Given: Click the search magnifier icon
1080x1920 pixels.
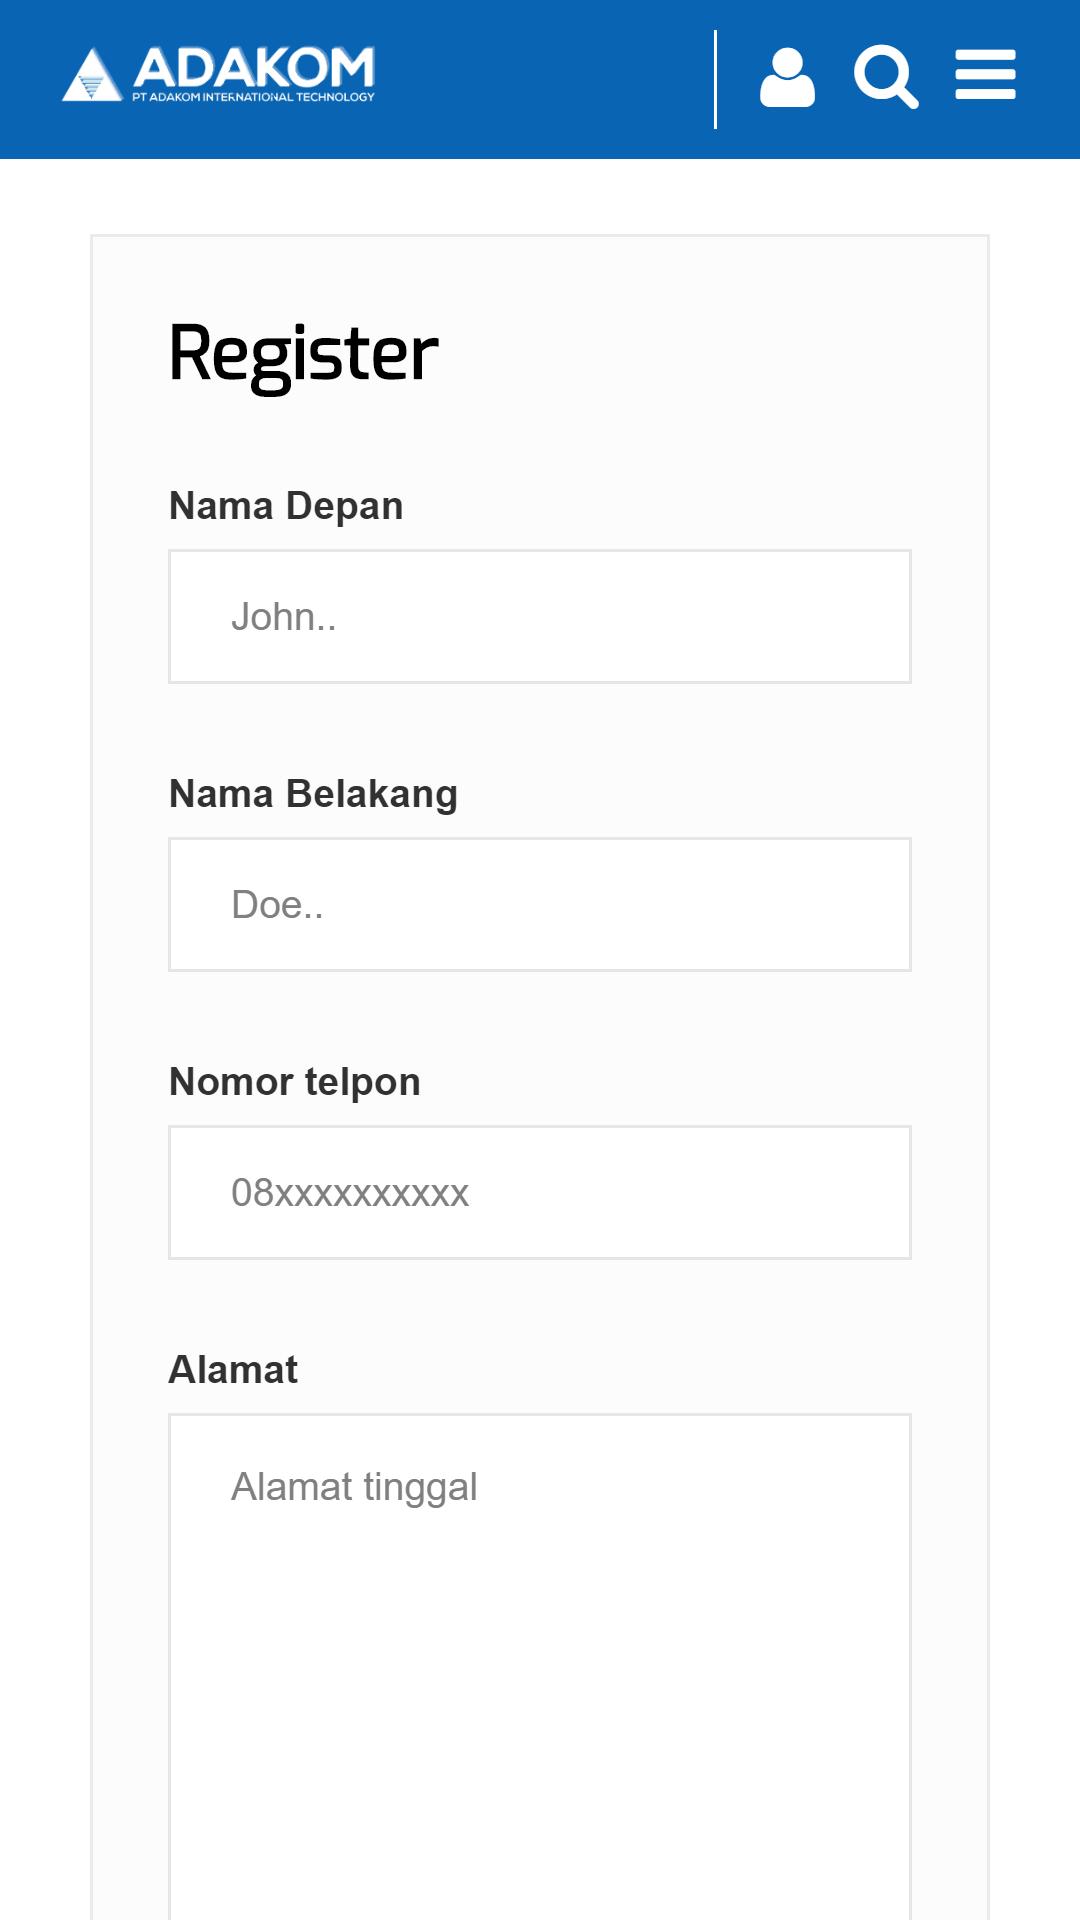Looking at the screenshot, I should coord(886,77).
